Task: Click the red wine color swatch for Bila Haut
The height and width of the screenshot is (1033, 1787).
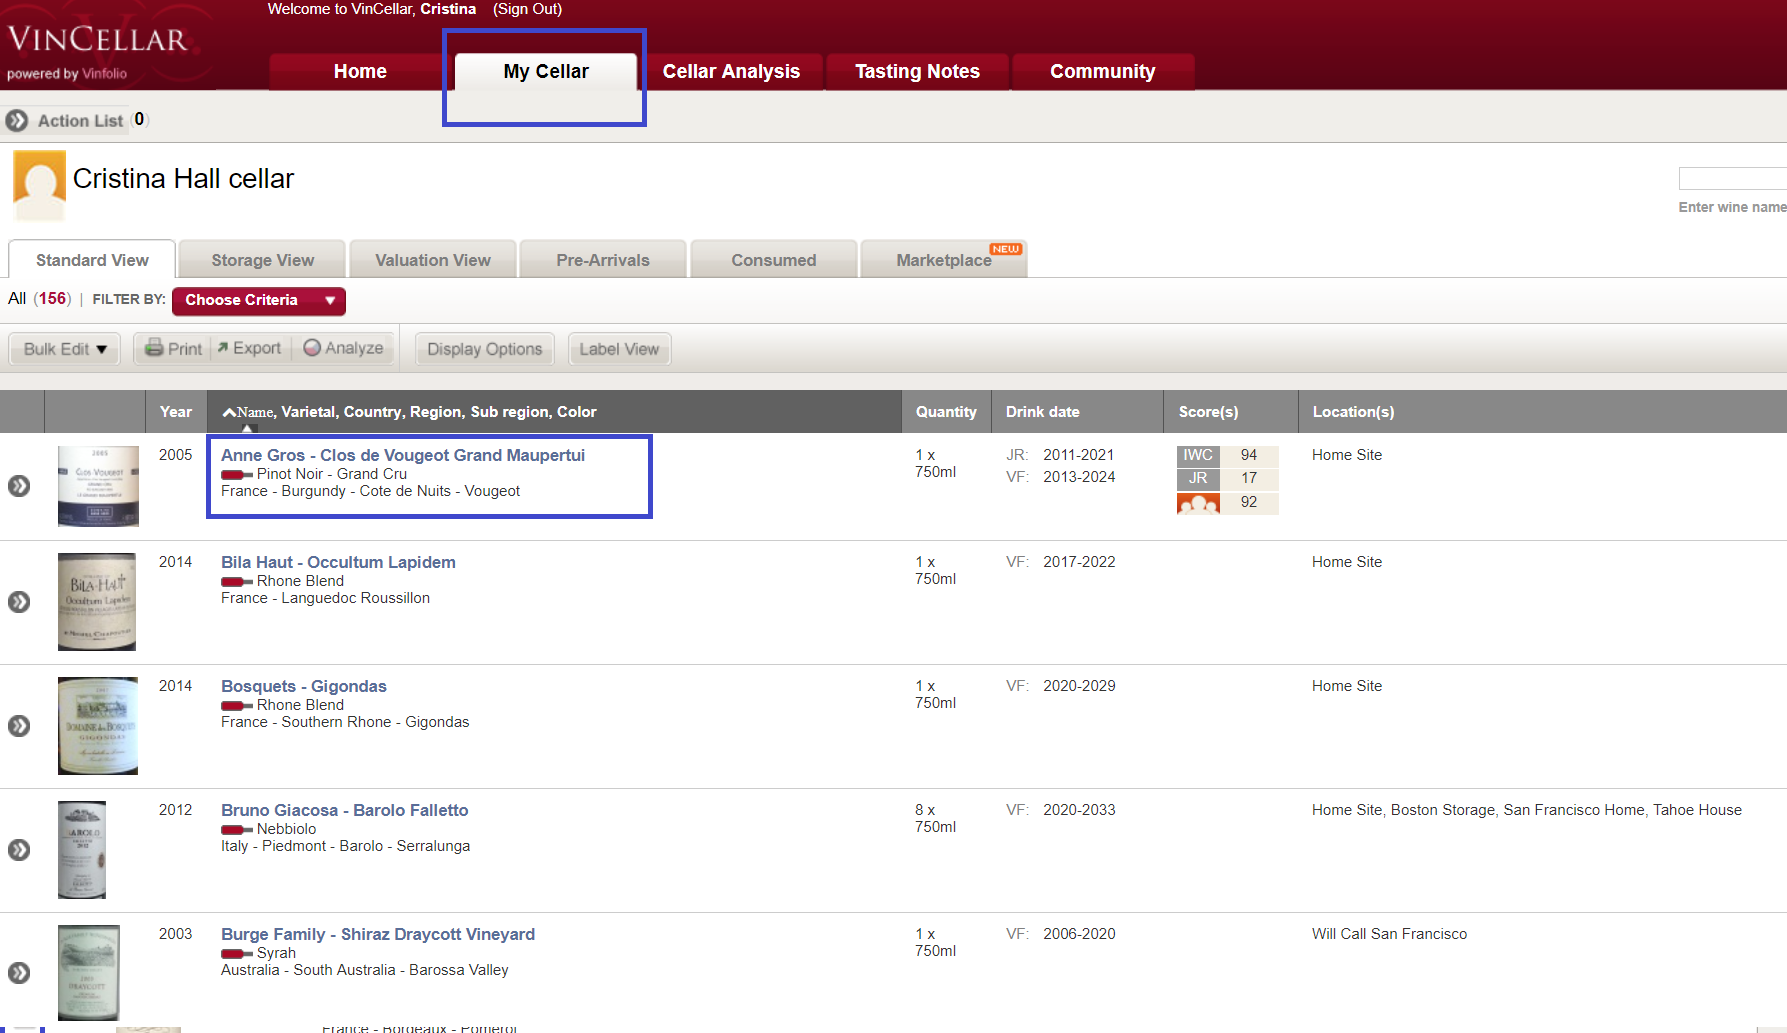Action: point(237,582)
